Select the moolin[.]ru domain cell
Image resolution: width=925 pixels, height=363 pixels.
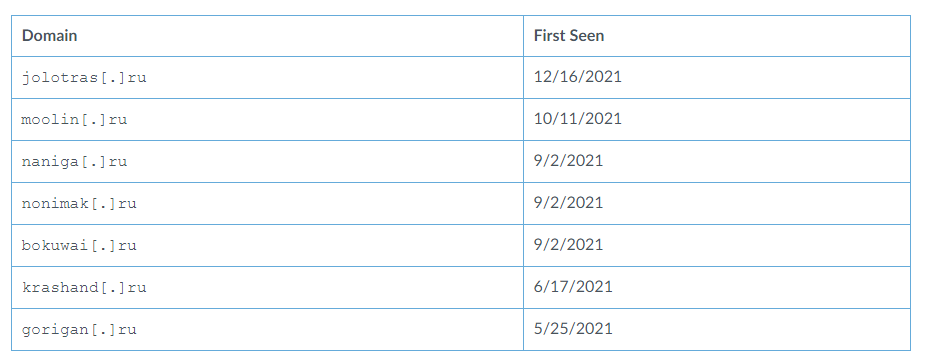[x=267, y=119]
